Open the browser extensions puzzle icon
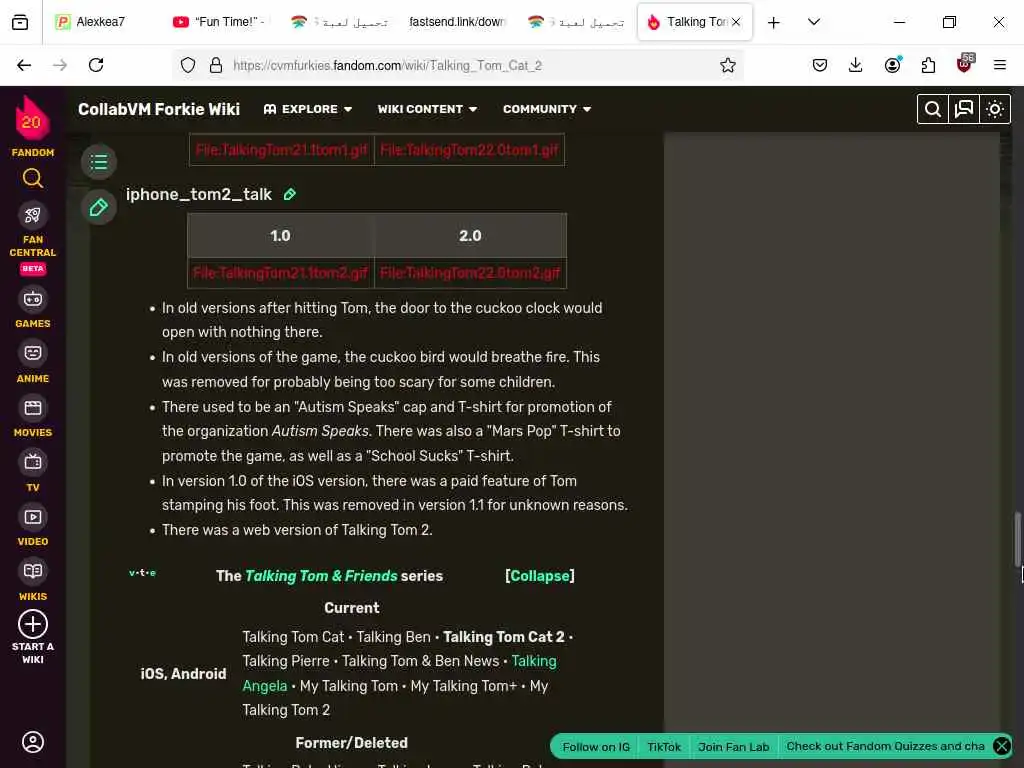The width and height of the screenshot is (1024, 768). [928, 65]
